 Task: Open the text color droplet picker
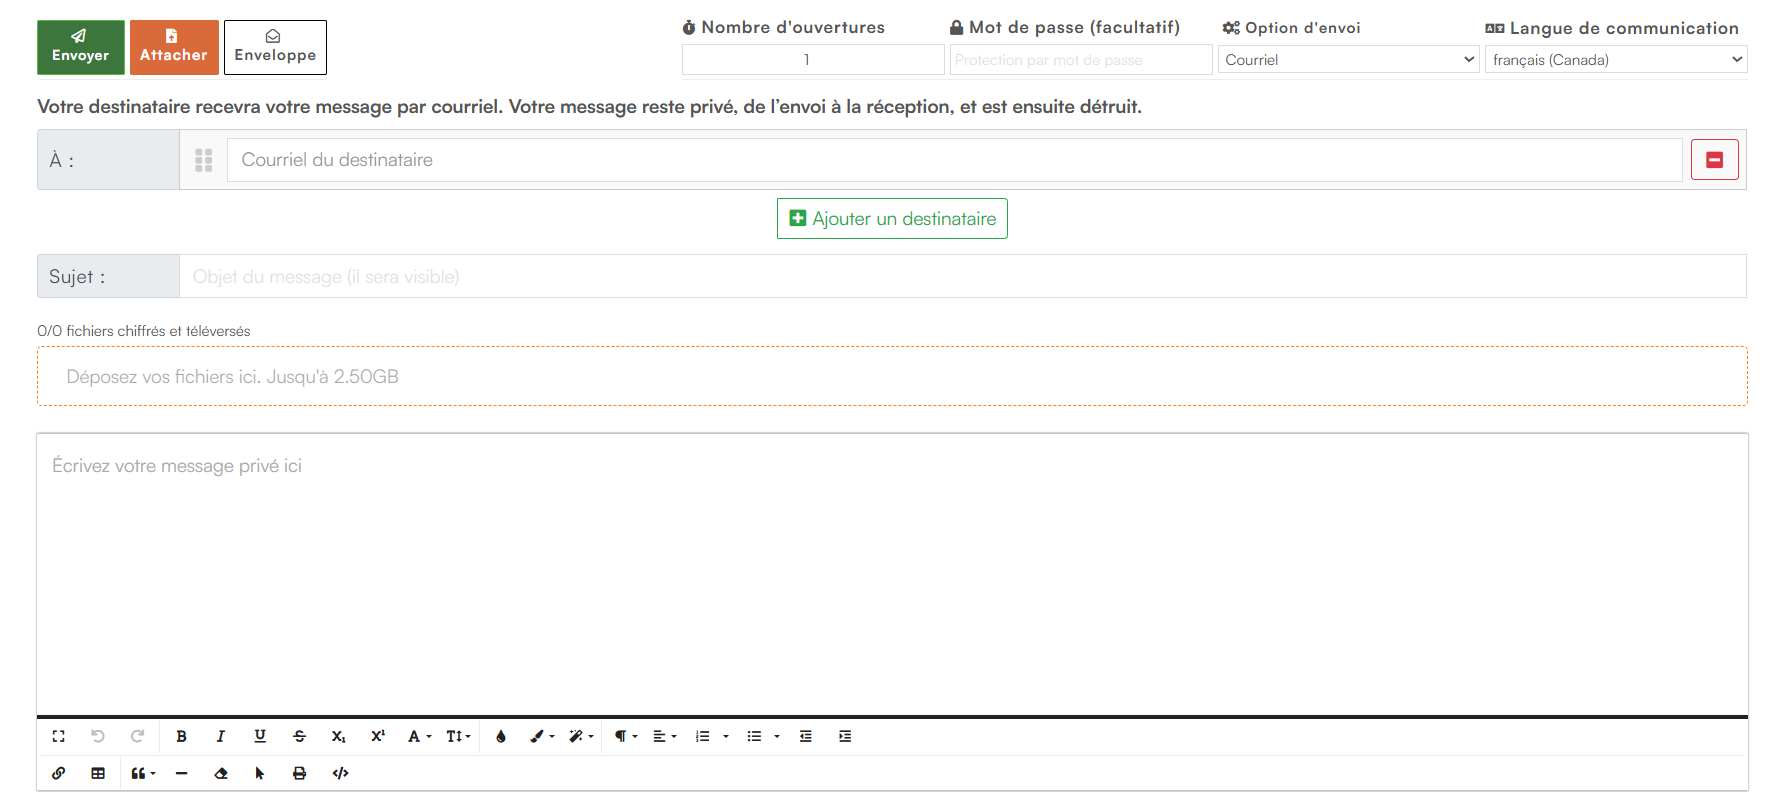coord(501,736)
